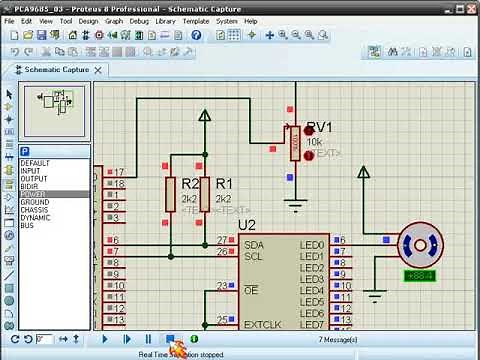Open the System menu
The width and height of the screenshot is (480, 360).
(227, 21)
